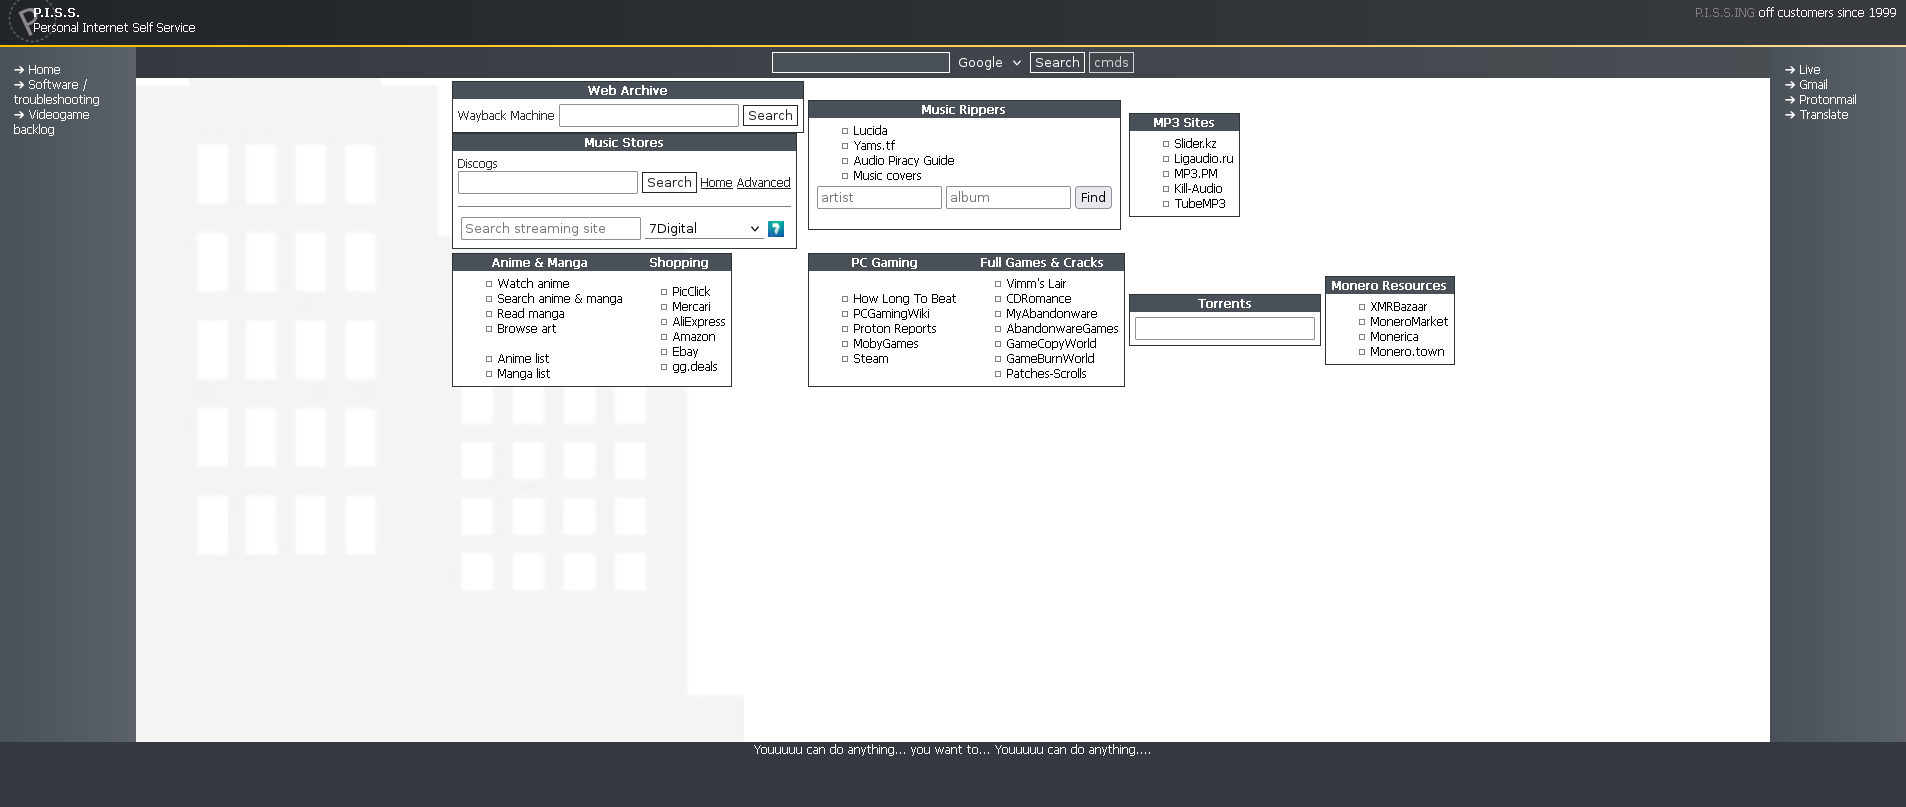Viewport: 1906px width, 807px height.
Task: Focus the Torrents search field
Action: click(1225, 329)
